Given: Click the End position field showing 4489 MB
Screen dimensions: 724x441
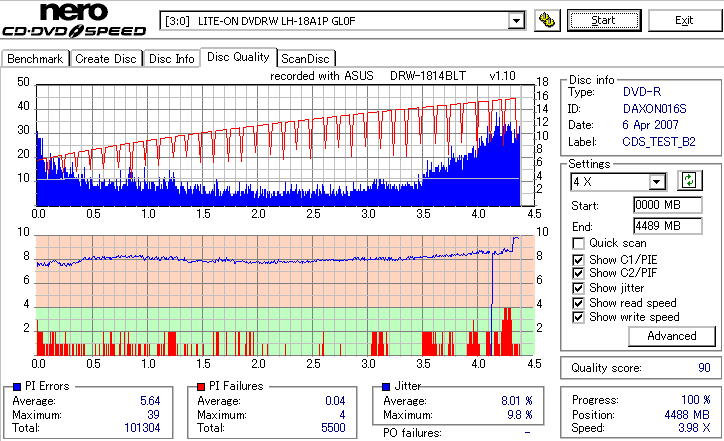Looking at the screenshot, I should pos(668,226).
